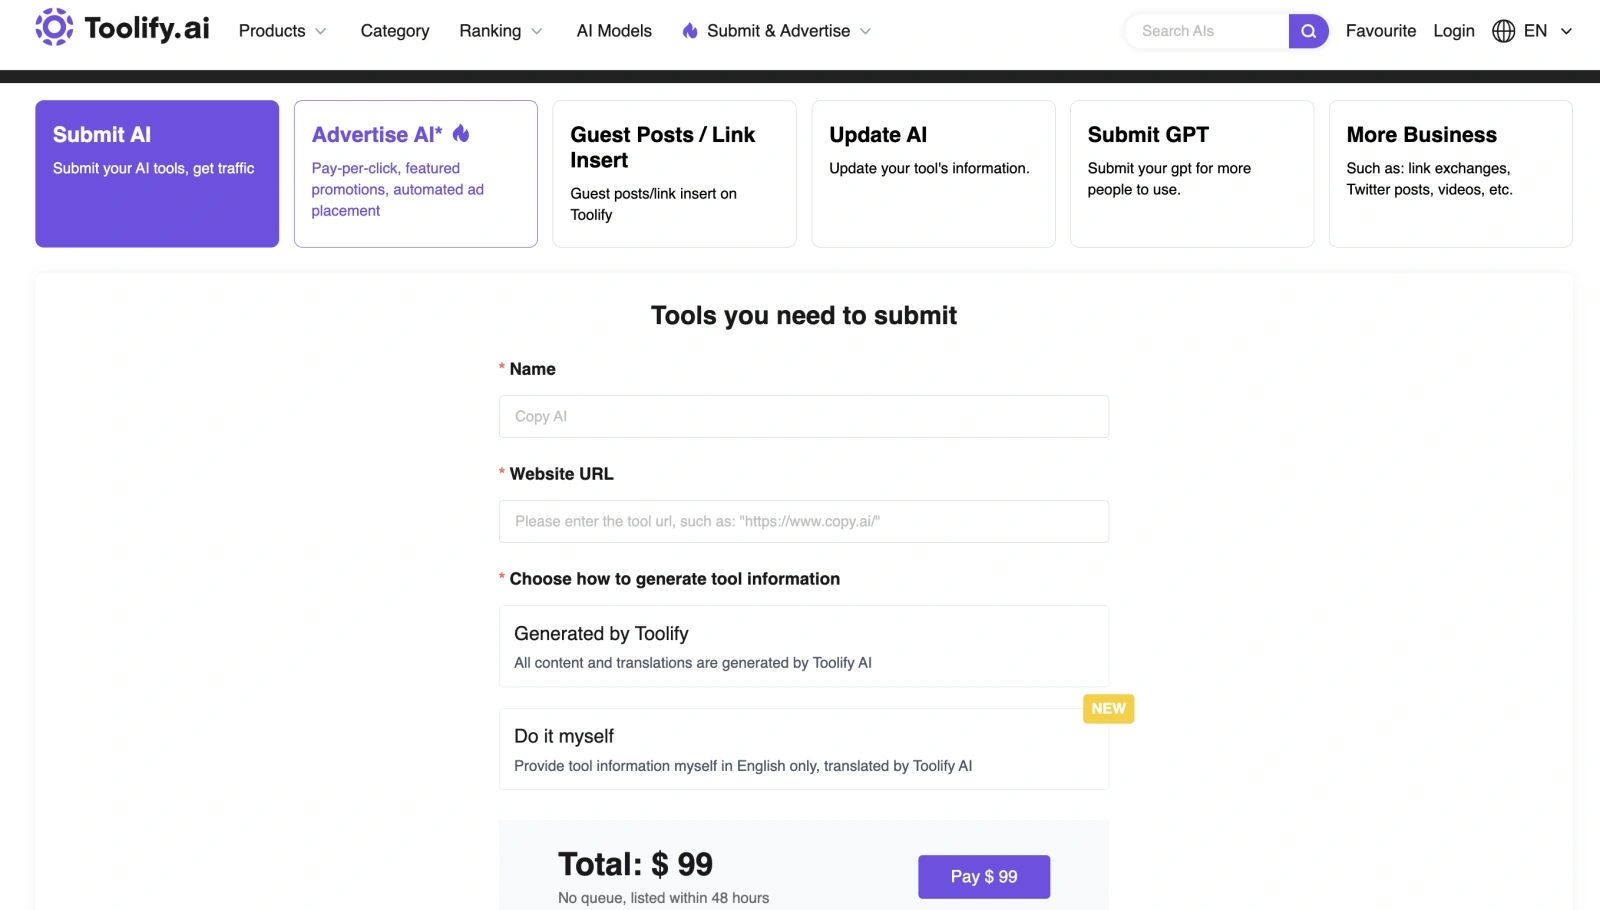
Task: Expand the Ranking dropdown menu
Action: 500,31
